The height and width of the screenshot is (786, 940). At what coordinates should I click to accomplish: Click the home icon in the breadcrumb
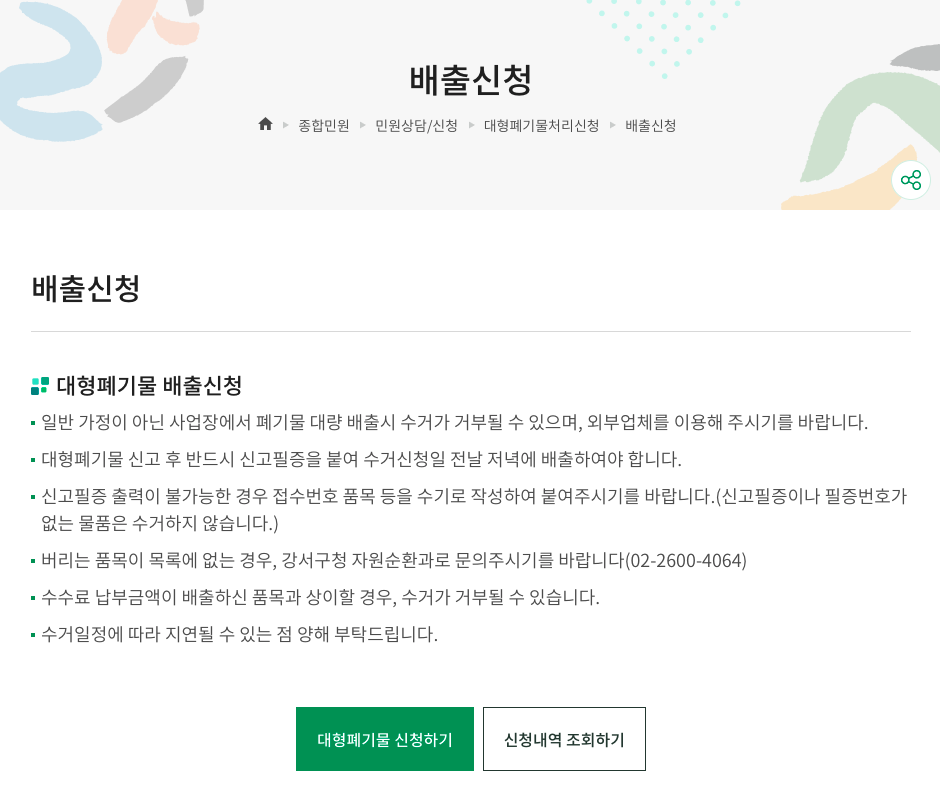265,123
